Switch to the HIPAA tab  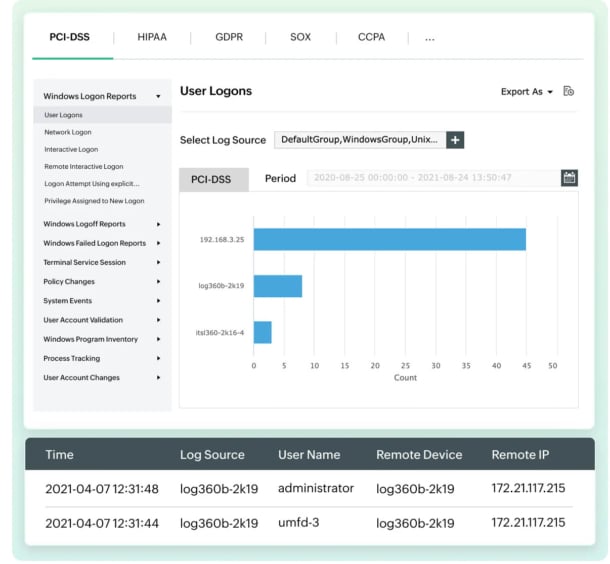[x=152, y=37]
